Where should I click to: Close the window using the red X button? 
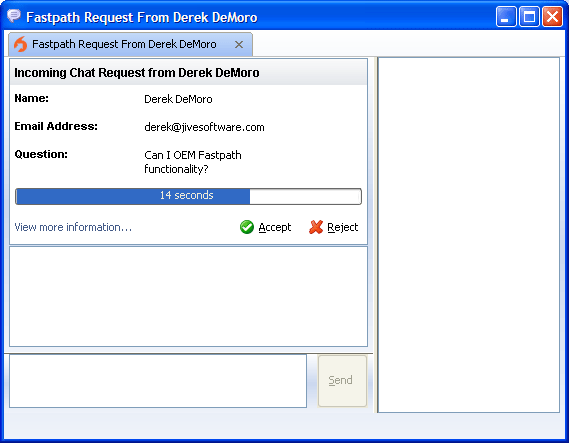pos(552,17)
